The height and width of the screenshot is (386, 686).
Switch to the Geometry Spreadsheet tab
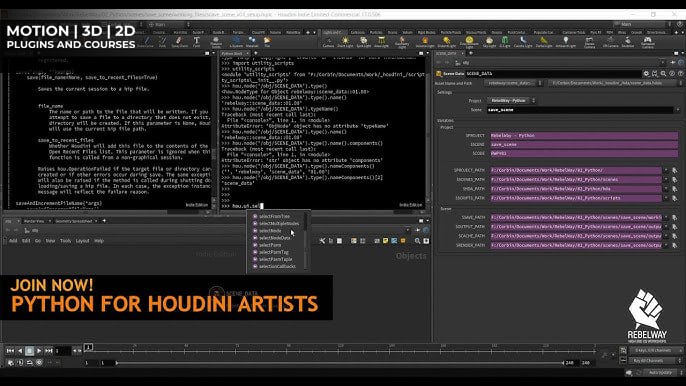click(74, 221)
